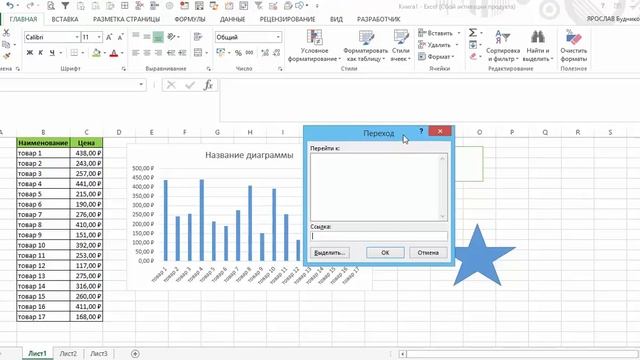Image resolution: width=640 pixels, height=360 pixels.
Task: Click the Выделить... button in dialog
Action: (329, 253)
